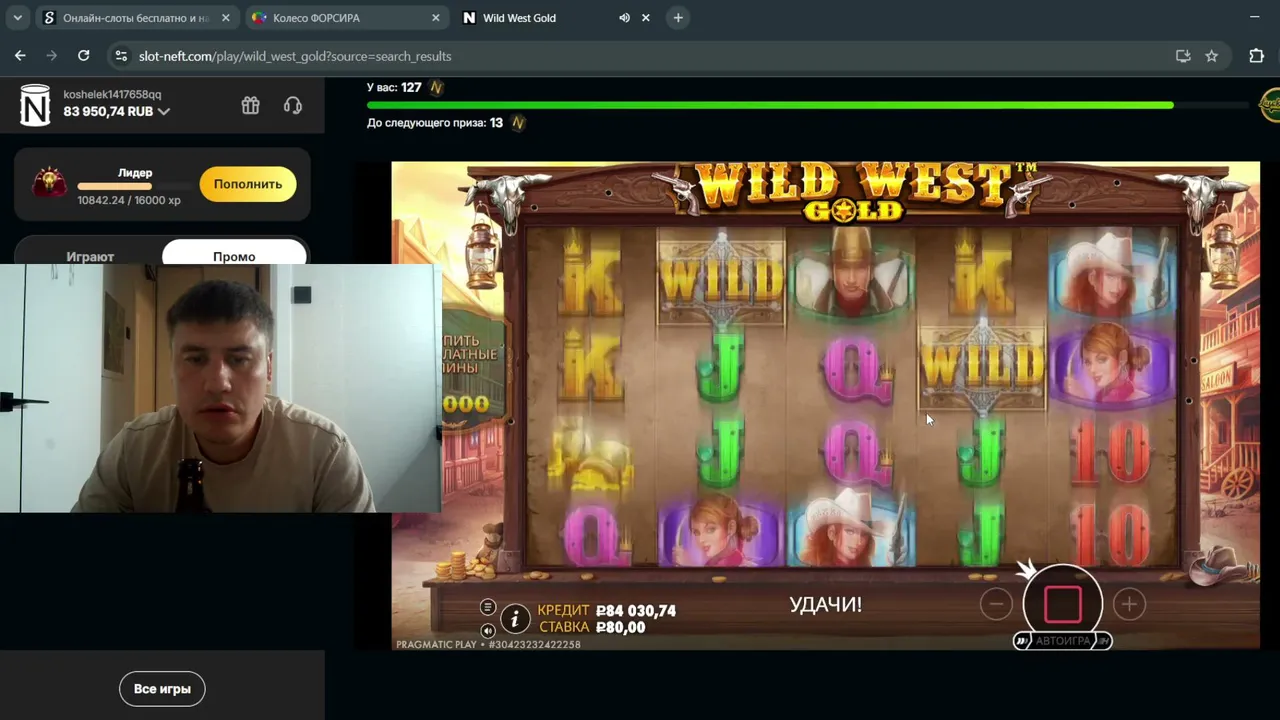Click the PRAGMATIC PLAY game ID text
The height and width of the screenshot is (720, 1280).
[x=488, y=645]
